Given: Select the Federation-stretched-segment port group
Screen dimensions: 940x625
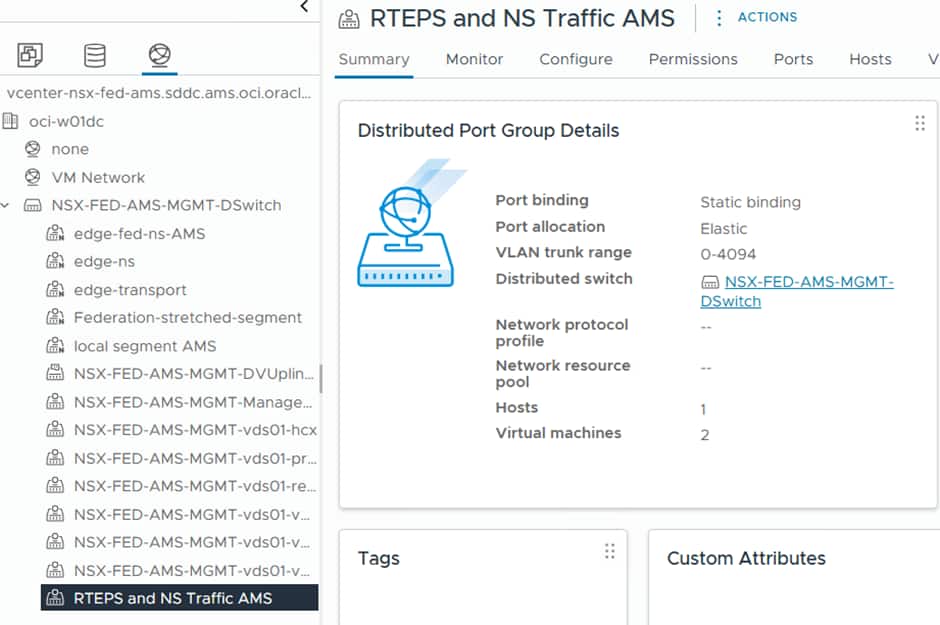Looking at the screenshot, I should tap(188, 318).
